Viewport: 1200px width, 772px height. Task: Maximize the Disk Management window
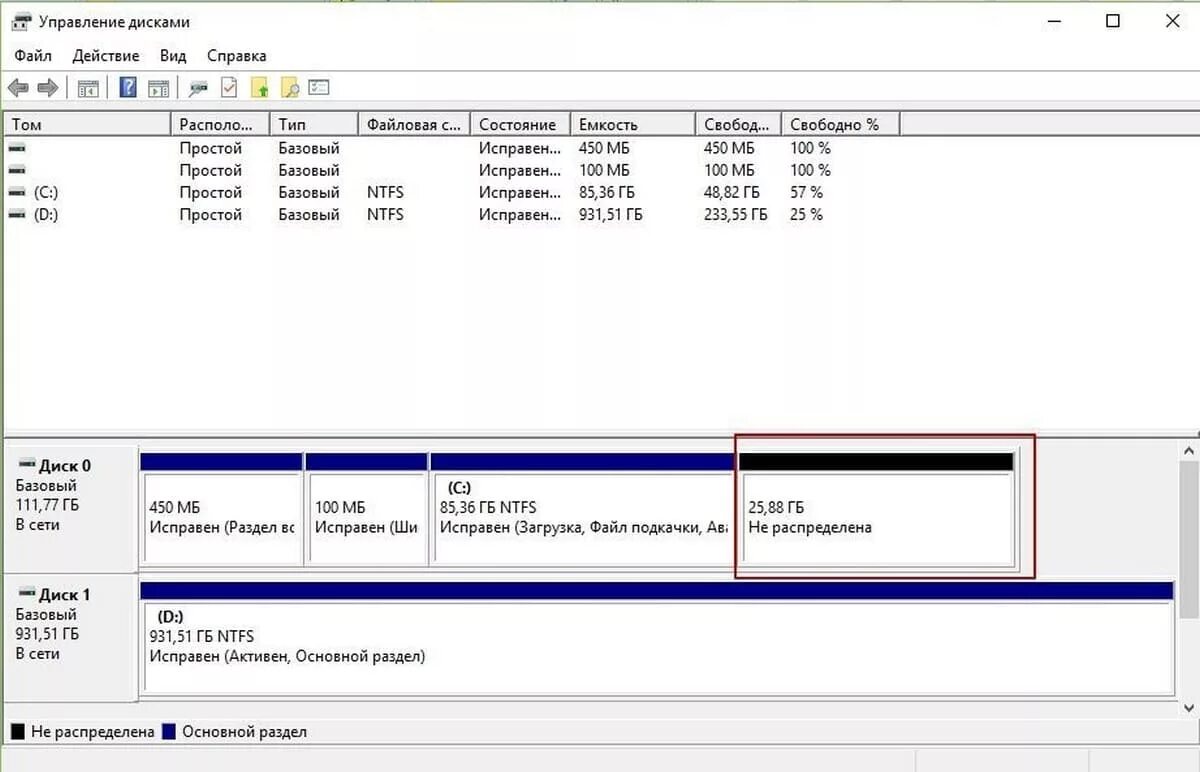1113,21
